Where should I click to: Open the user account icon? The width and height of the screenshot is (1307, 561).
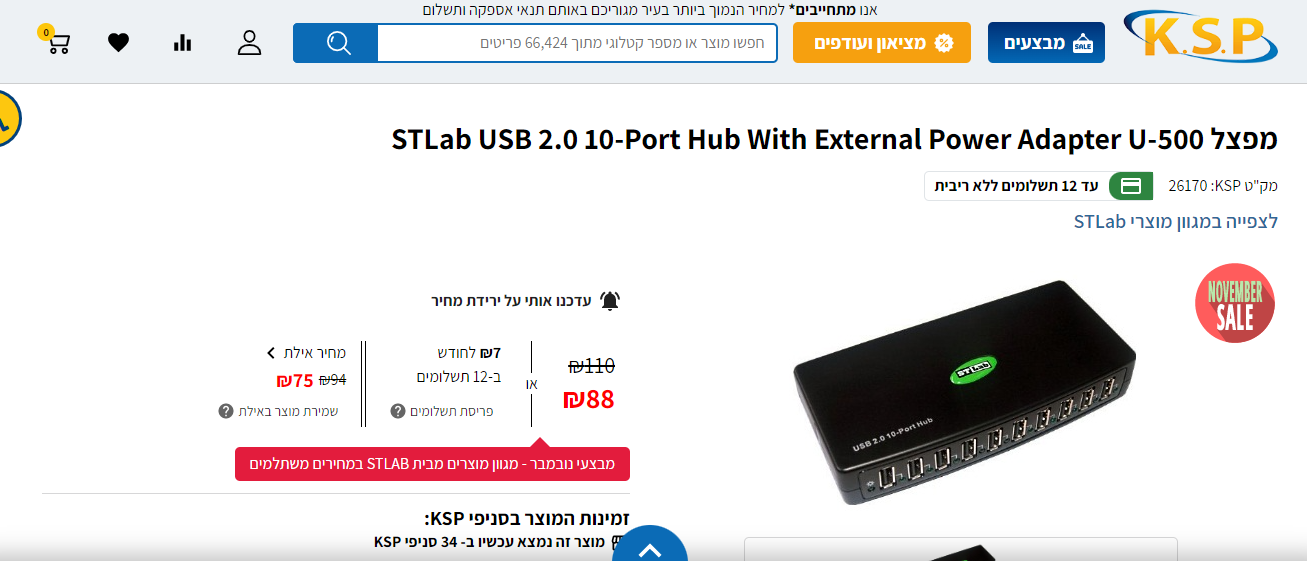click(249, 42)
